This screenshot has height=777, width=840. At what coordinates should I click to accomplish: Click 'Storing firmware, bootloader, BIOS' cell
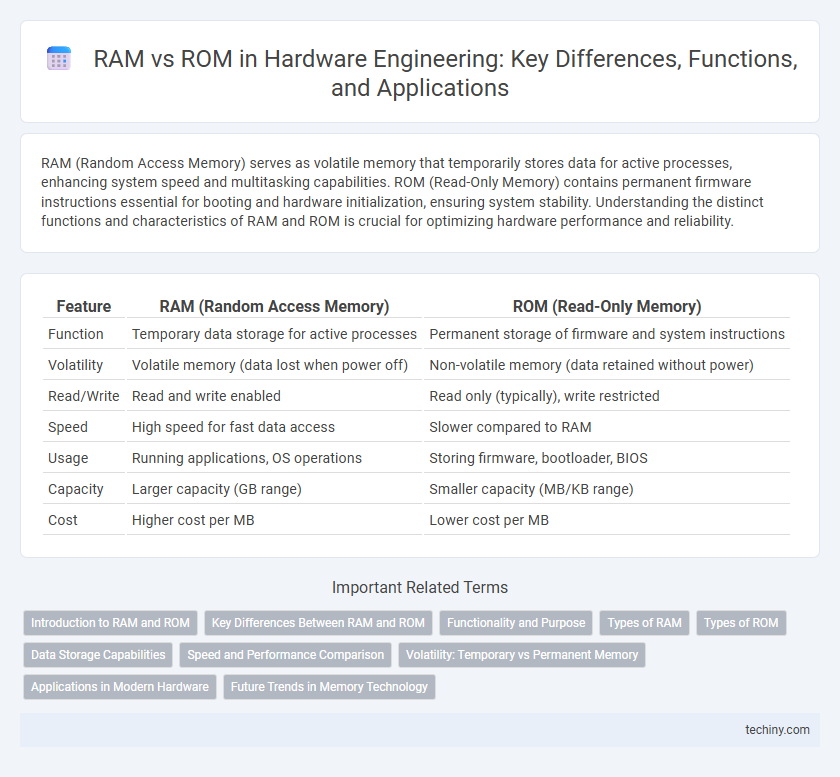tap(607, 458)
